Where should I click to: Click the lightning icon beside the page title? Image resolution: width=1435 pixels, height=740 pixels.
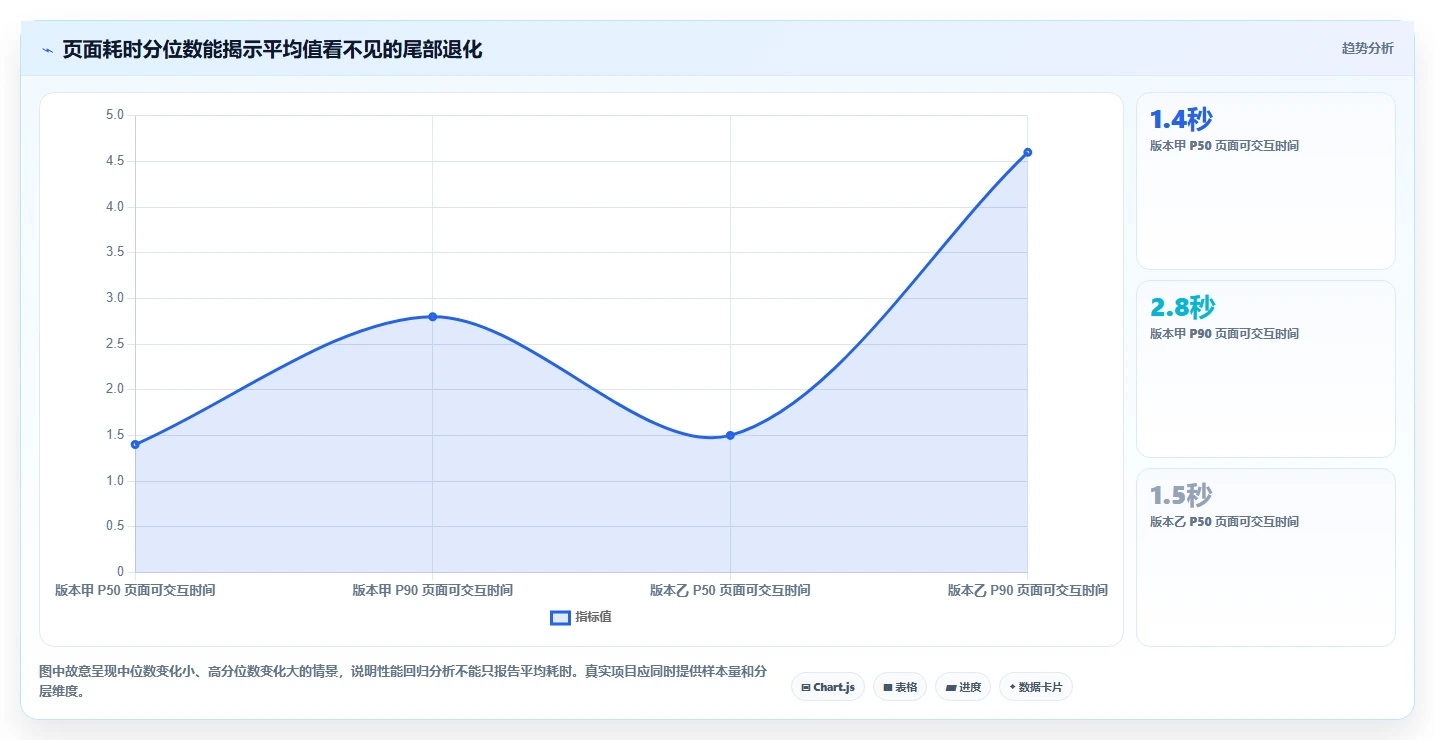tap(48, 50)
